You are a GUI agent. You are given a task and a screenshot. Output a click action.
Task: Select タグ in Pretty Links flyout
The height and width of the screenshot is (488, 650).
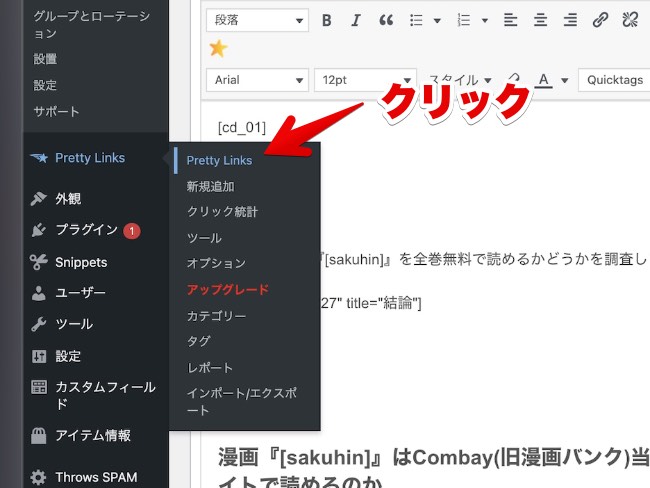pyautogui.click(x=199, y=341)
